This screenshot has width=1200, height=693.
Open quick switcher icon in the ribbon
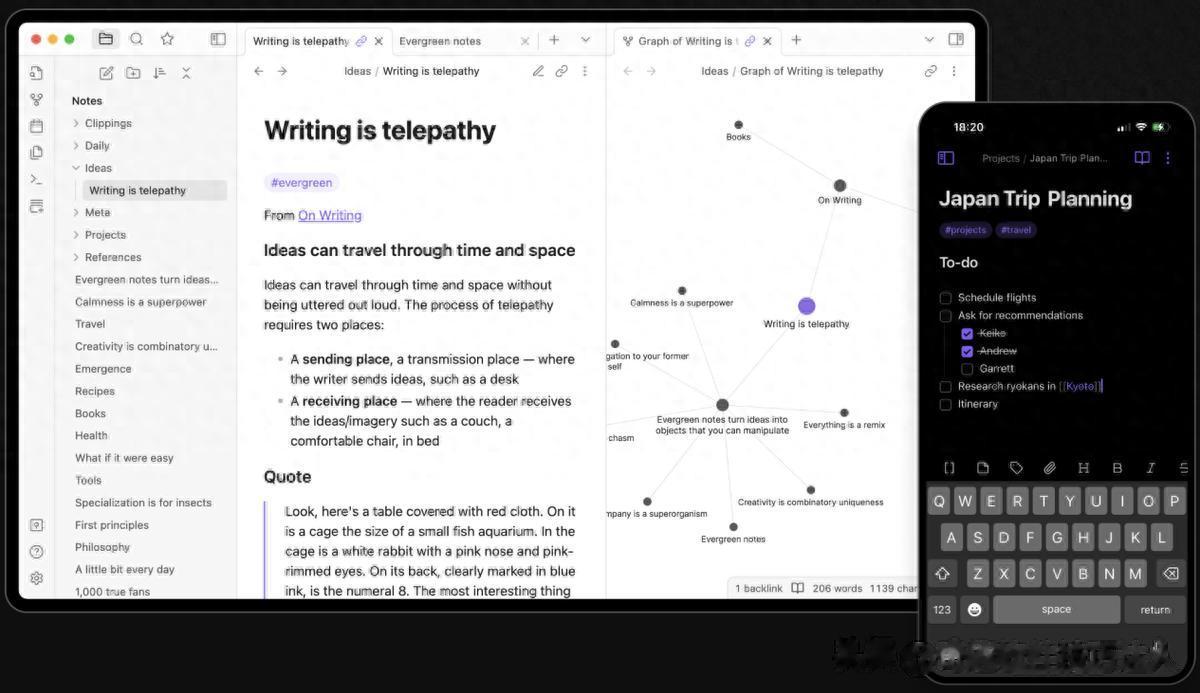[36, 73]
